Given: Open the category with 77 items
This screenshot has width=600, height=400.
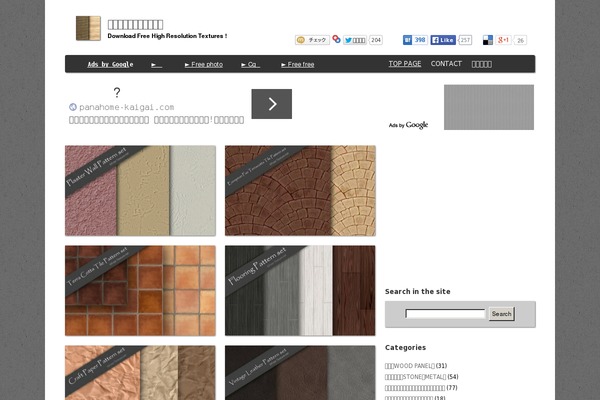Looking at the screenshot, I should coord(421,388).
